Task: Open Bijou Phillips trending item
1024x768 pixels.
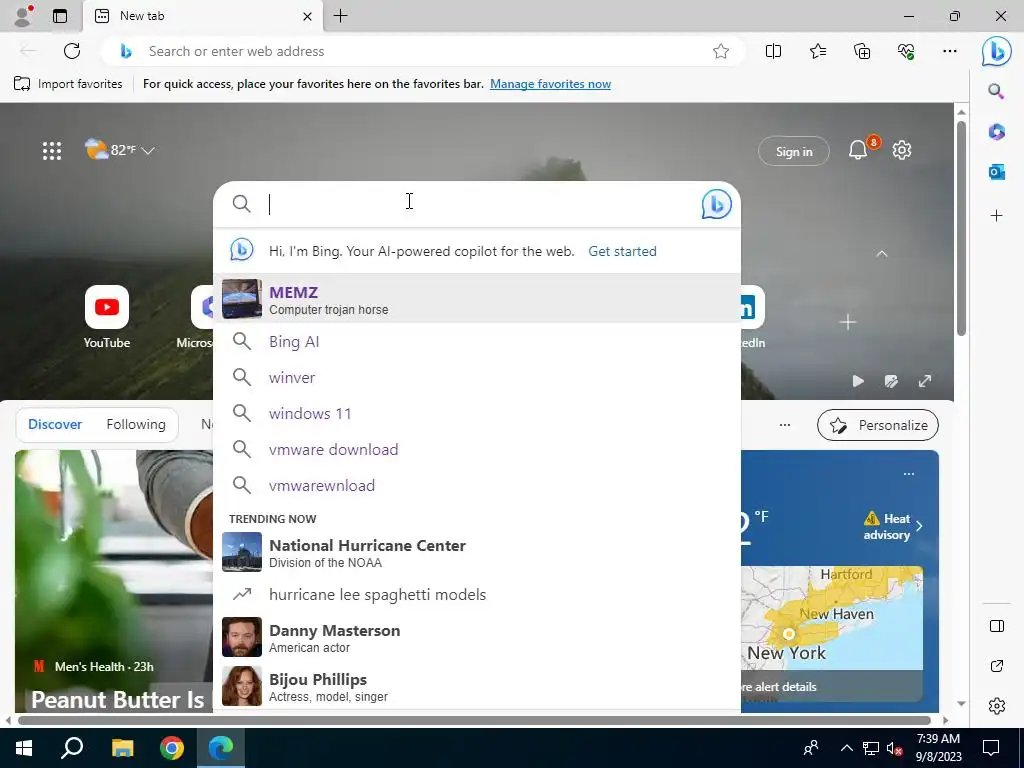Action: click(477, 686)
